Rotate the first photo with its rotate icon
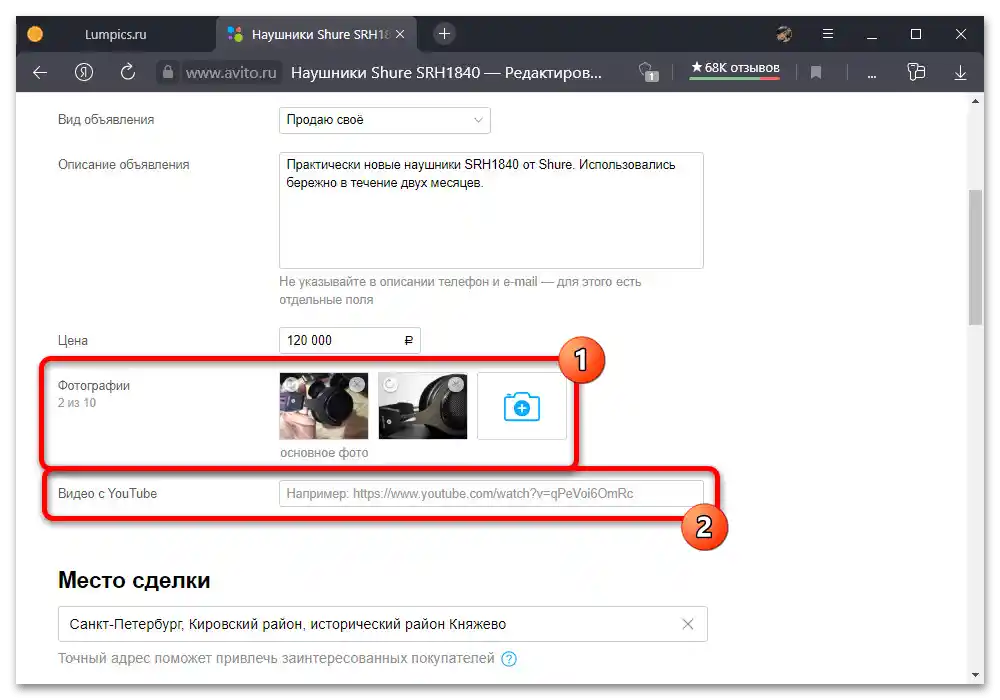 pos(291,384)
